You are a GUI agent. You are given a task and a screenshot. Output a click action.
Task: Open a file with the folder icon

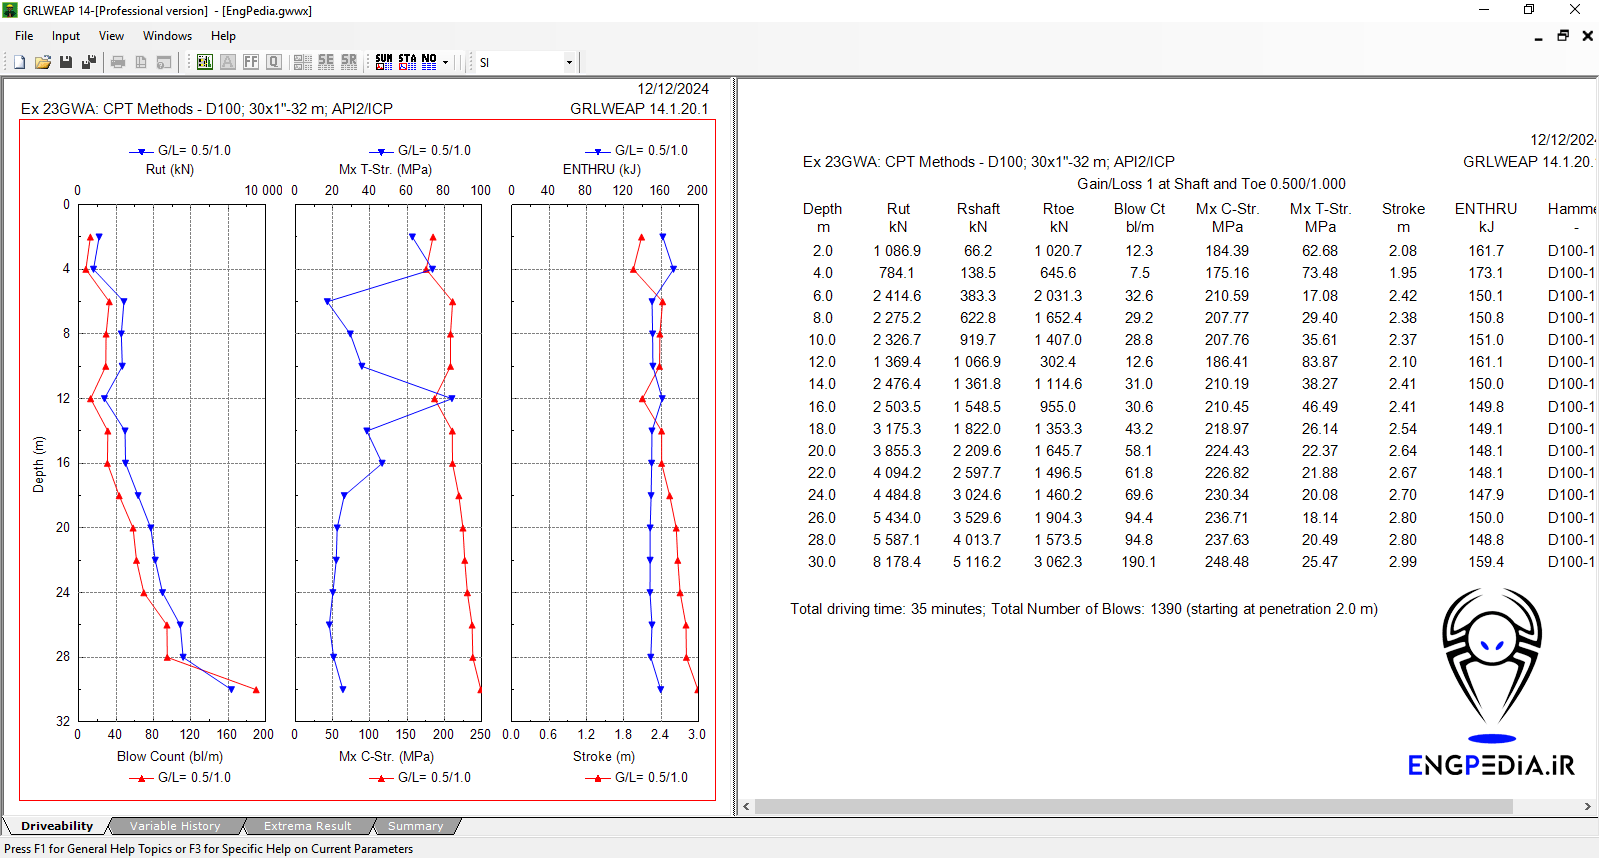click(x=43, y=62)
